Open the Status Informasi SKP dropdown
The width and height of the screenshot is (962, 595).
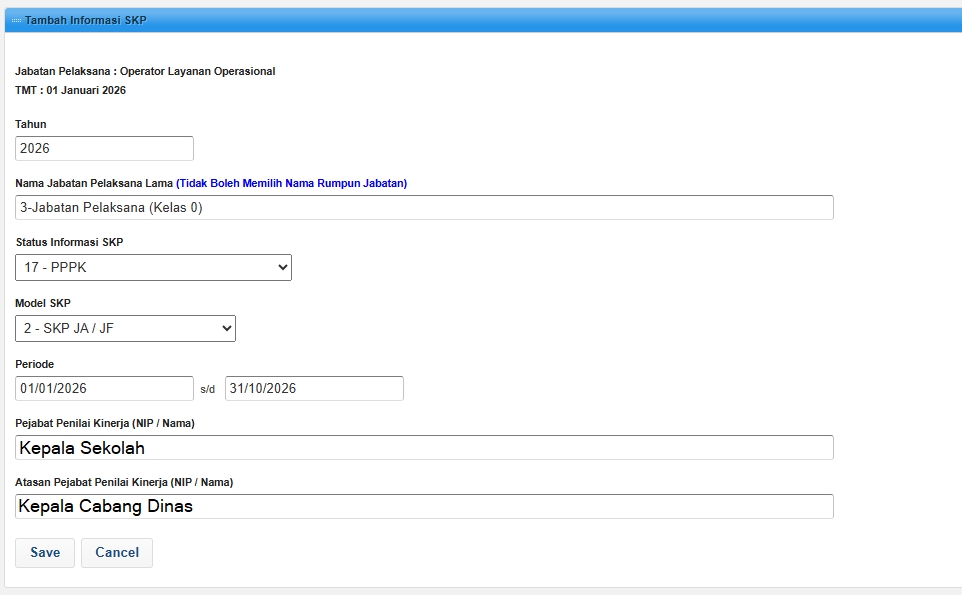pyautogui.click(x=153, y=267)
